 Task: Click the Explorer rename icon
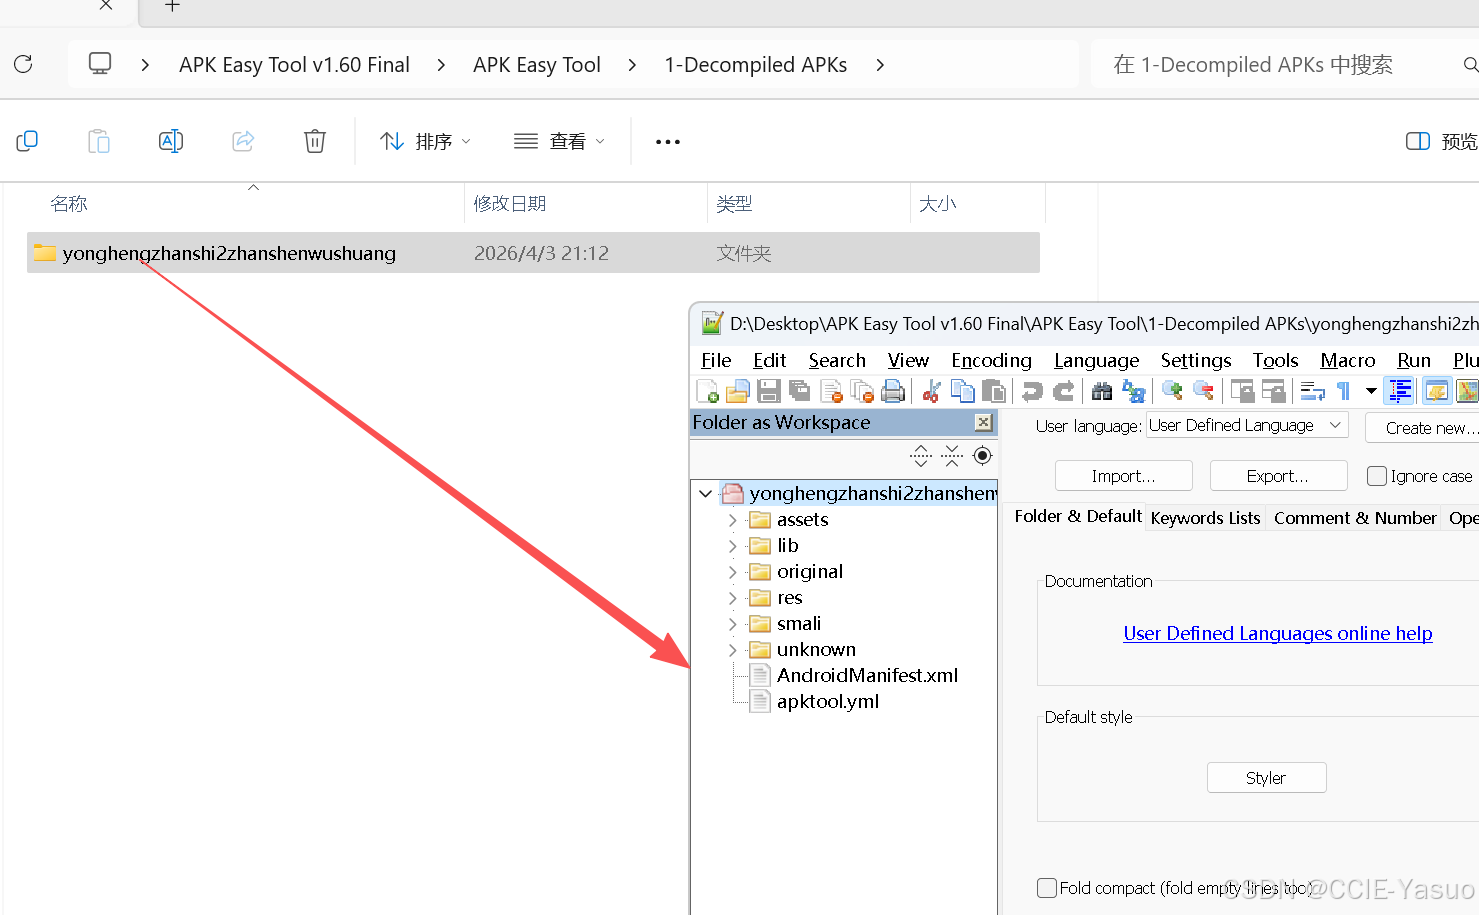click(x=171, y=141)
